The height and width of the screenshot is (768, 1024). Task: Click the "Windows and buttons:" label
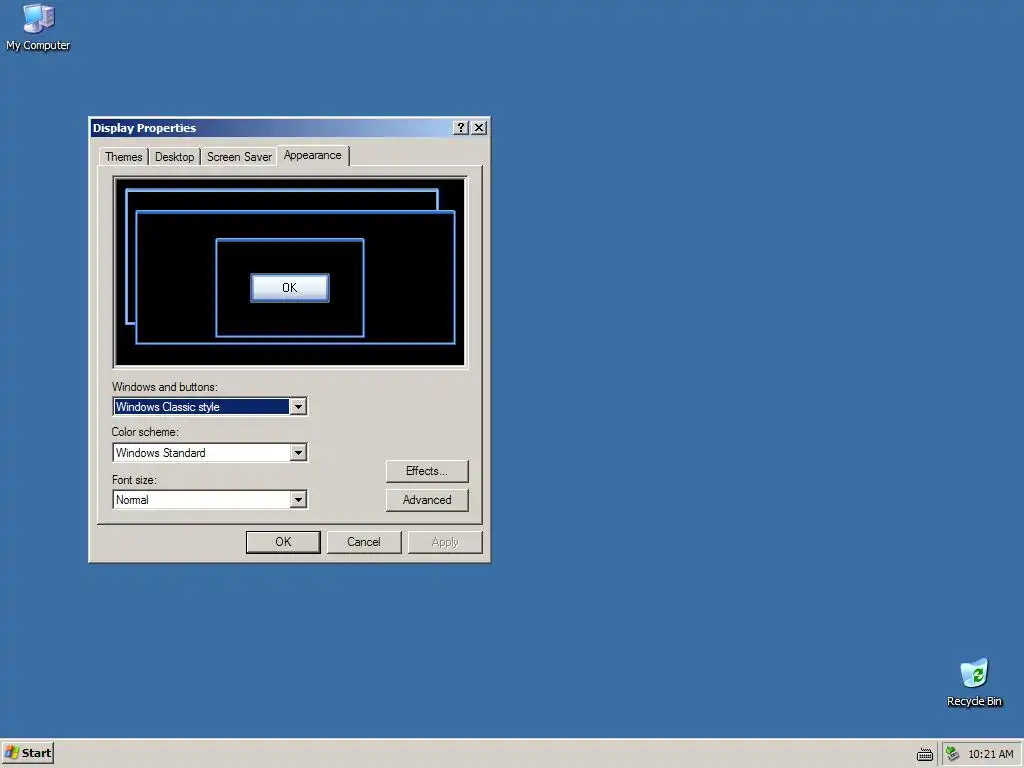tap(165, 387)
